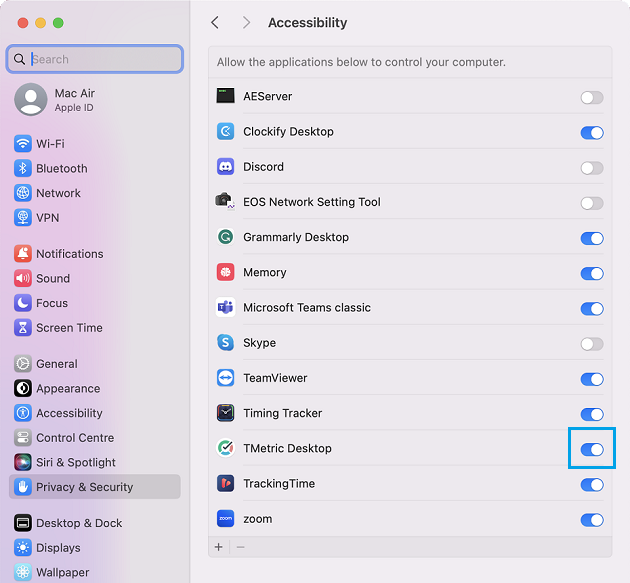Click the user account avatar
630x583 pixels.
pos(31,99)
